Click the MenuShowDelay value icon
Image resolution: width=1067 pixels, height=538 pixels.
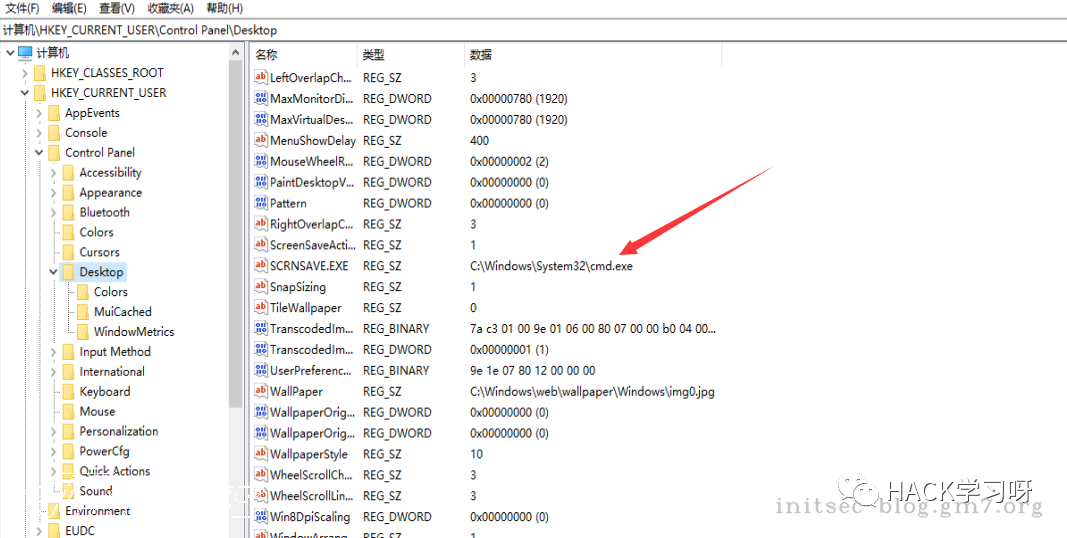[261, 141]
